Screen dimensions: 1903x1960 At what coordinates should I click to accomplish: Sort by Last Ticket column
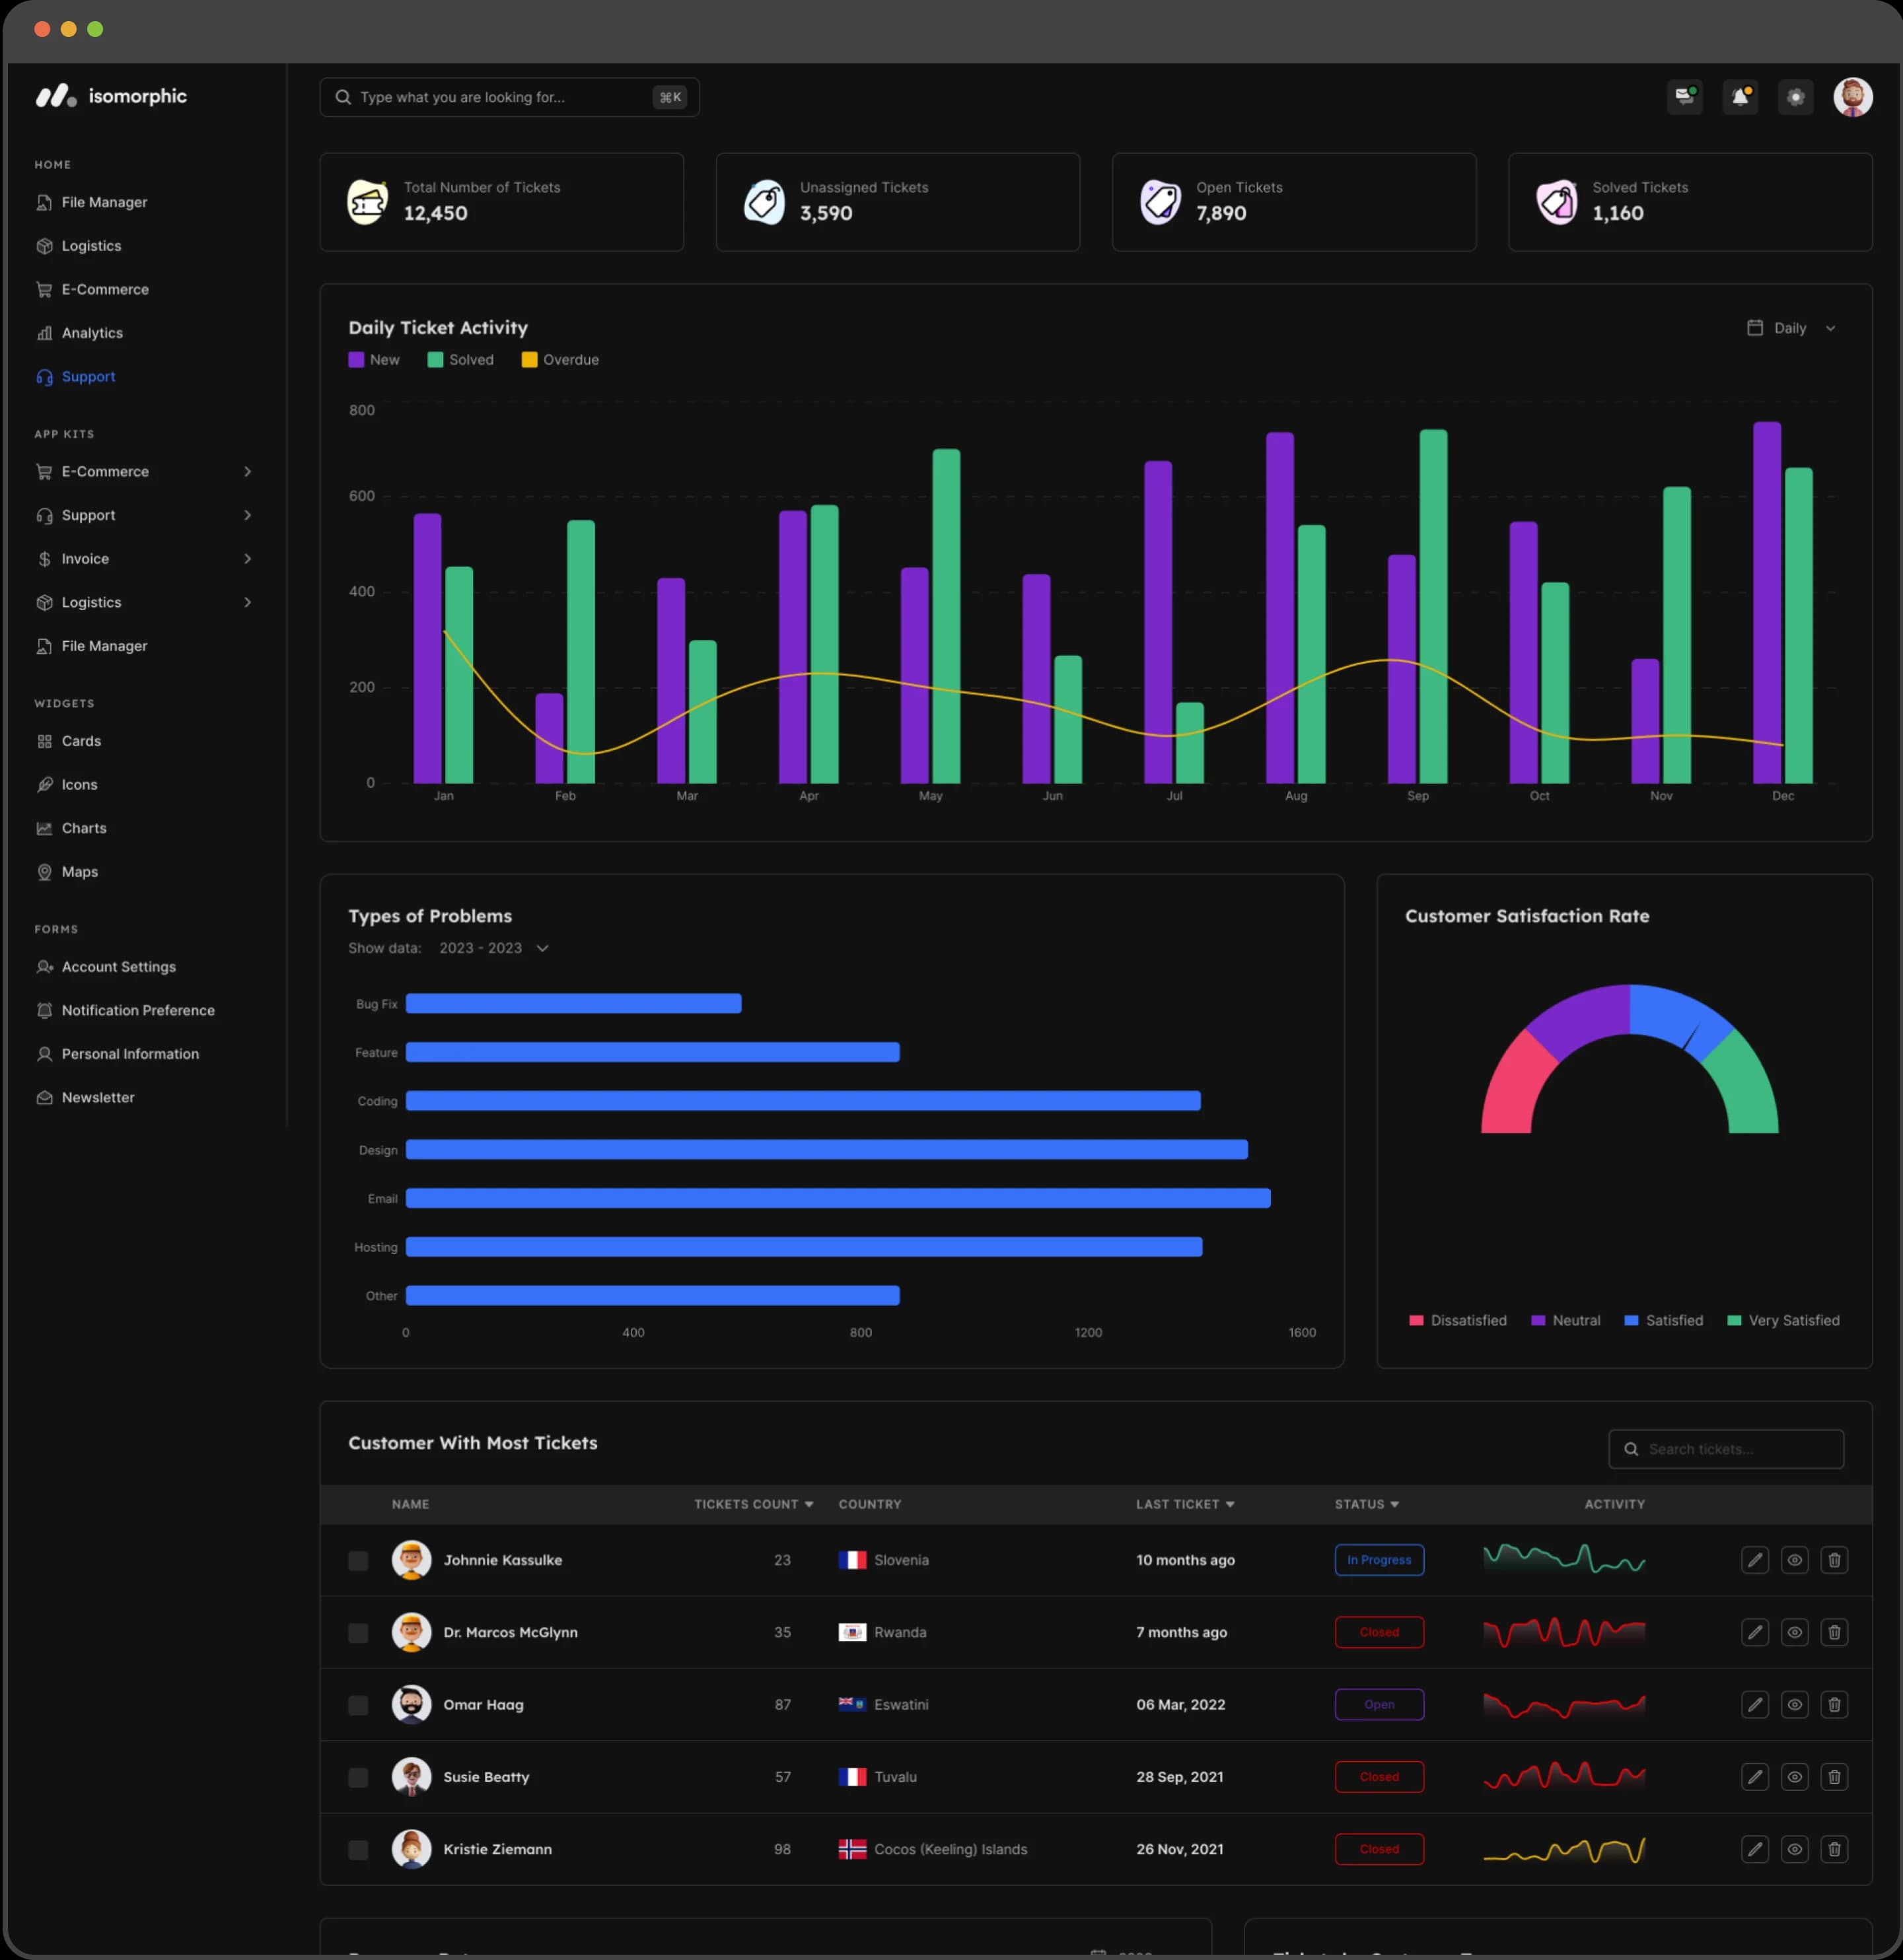click(1185, 1504)
